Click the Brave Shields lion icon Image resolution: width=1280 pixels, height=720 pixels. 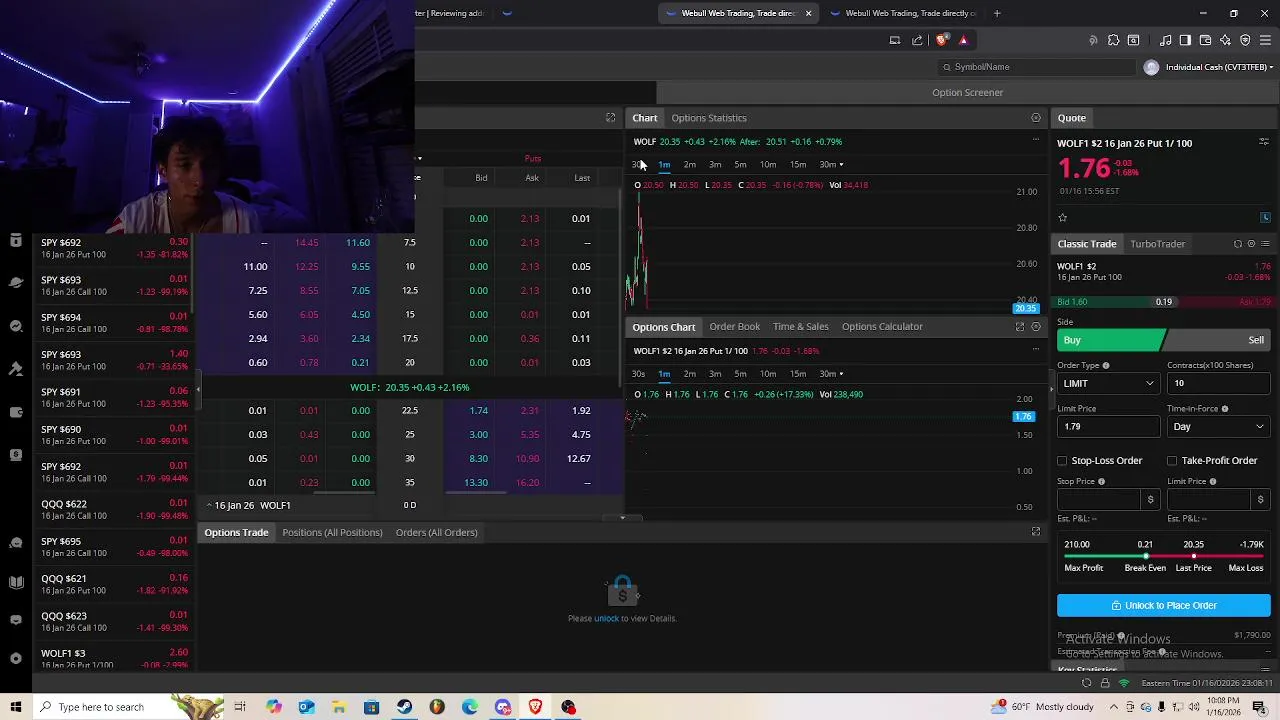(x=942, y=40)
